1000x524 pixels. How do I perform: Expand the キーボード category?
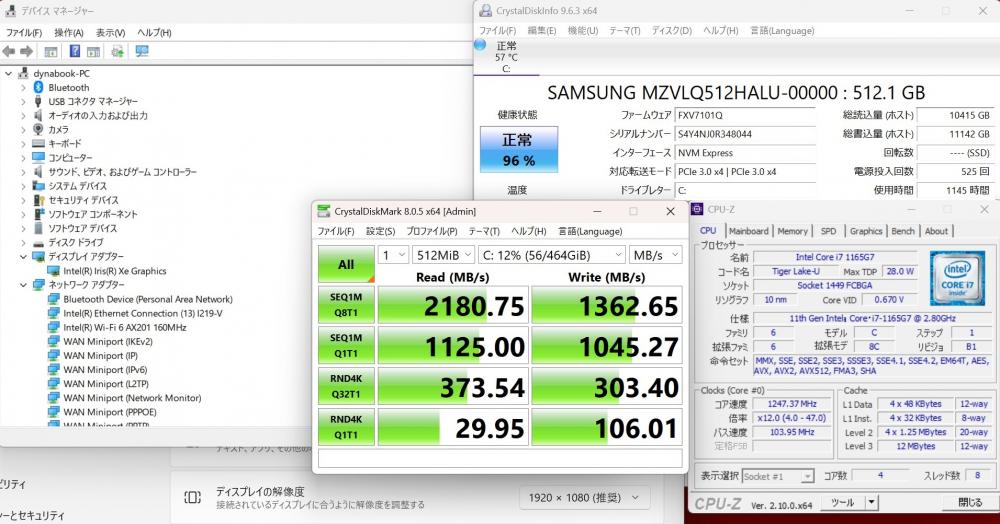click(x=24, y=143)
